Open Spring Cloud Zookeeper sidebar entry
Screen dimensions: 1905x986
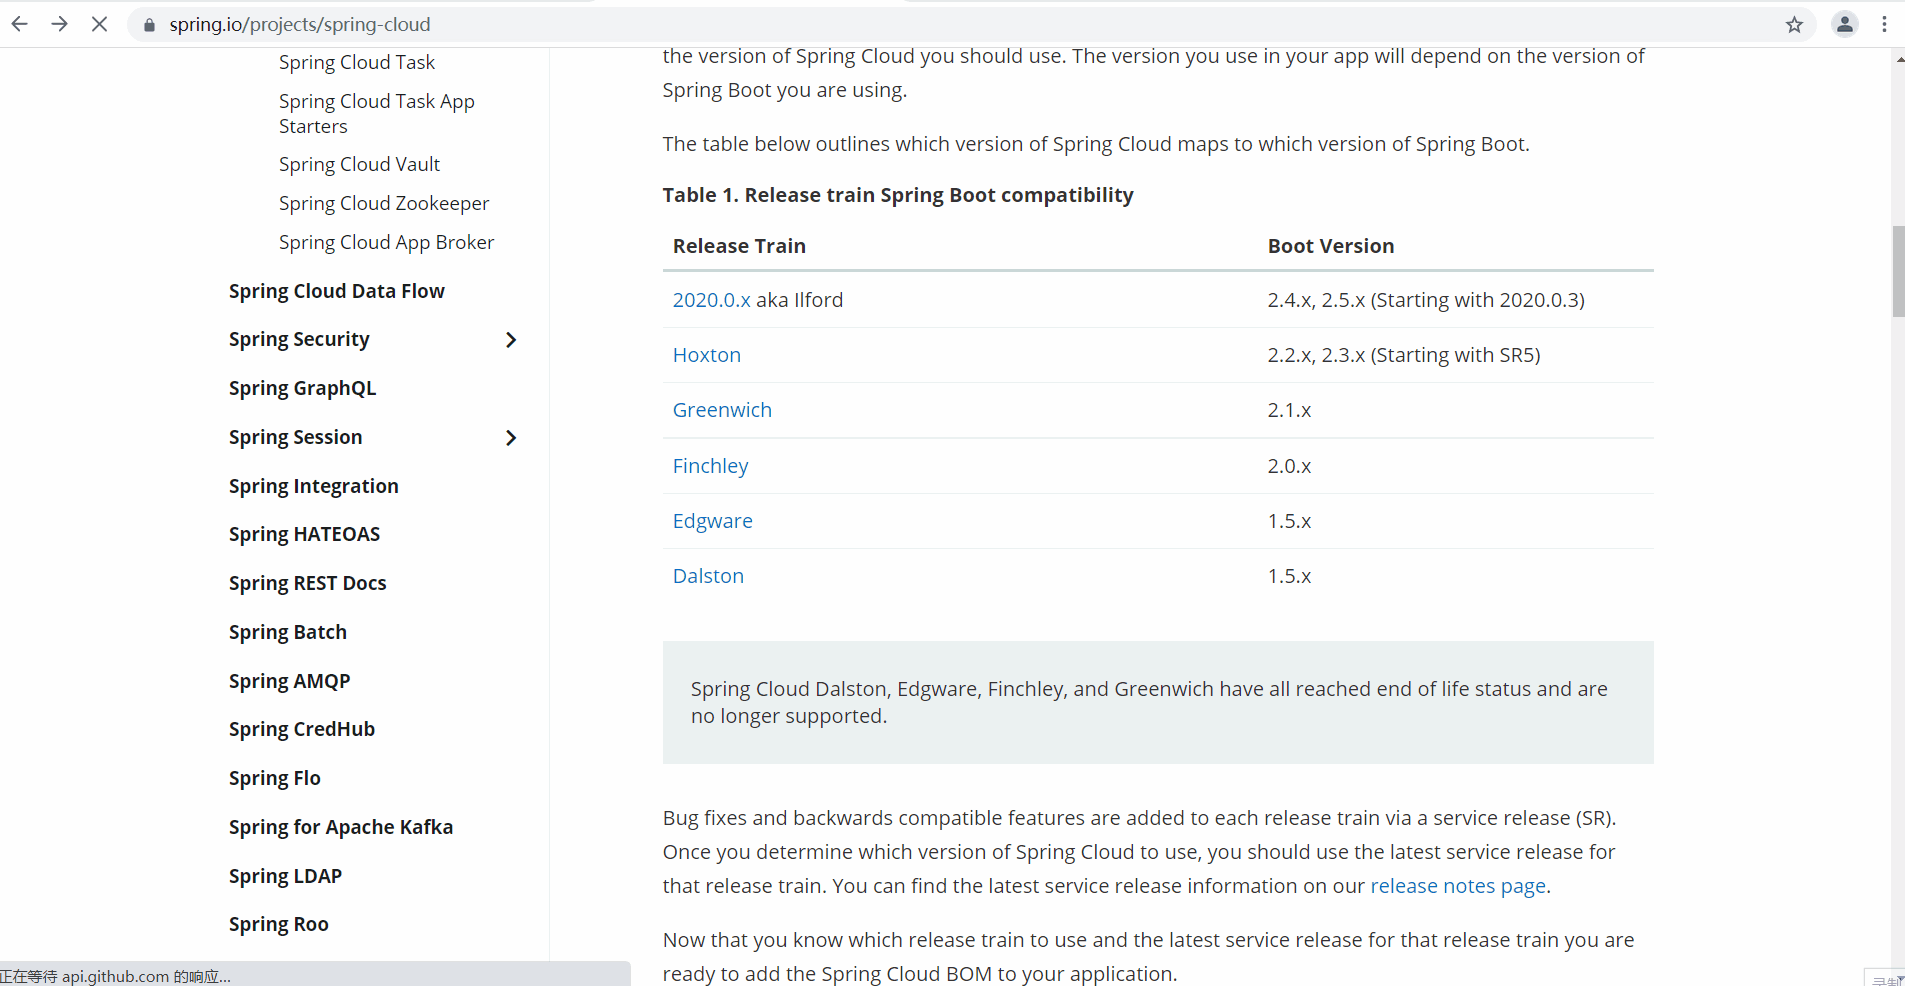(384, 203)
